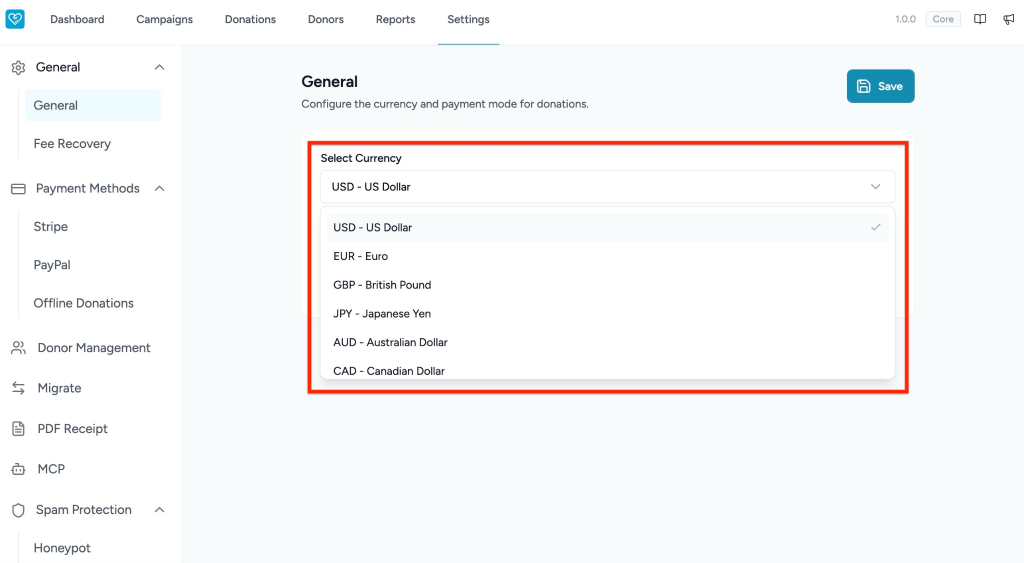The height and width of the screenshot is (563, 1024).
Task: Click checkmark beside USD - US Dollar option
Action: tap(875, 227)
